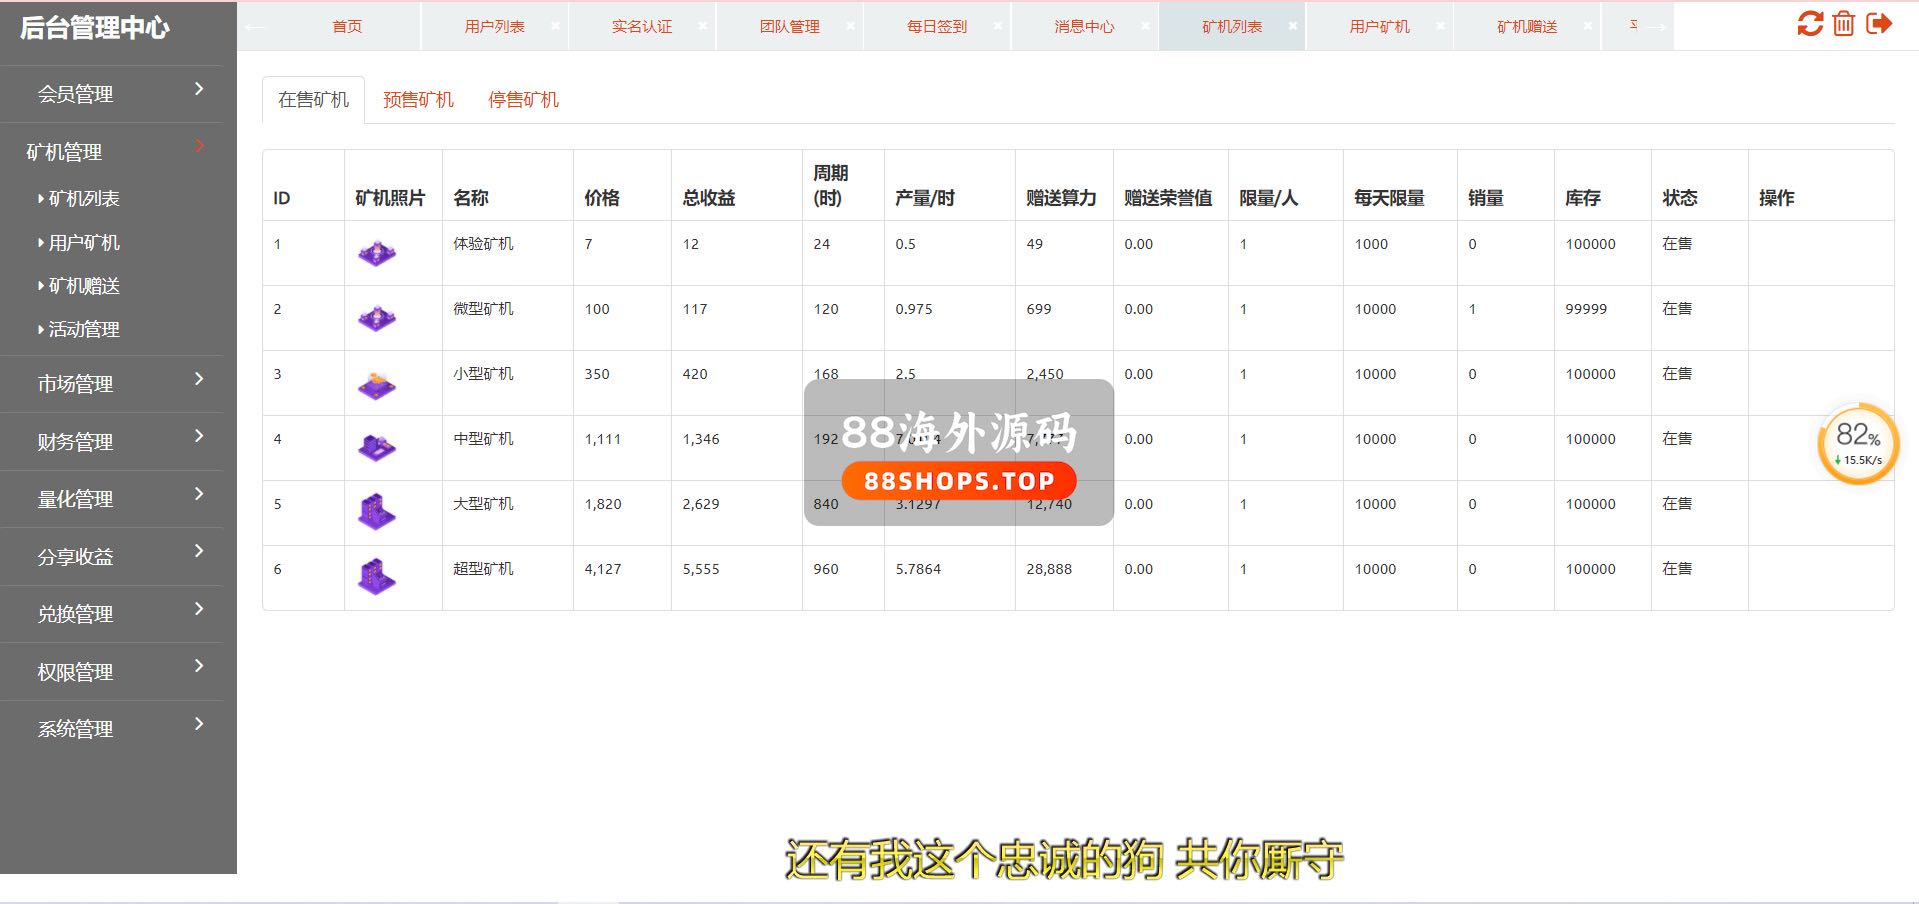
Task: Click the refresh icon at top right
Action: (1809, 24)
